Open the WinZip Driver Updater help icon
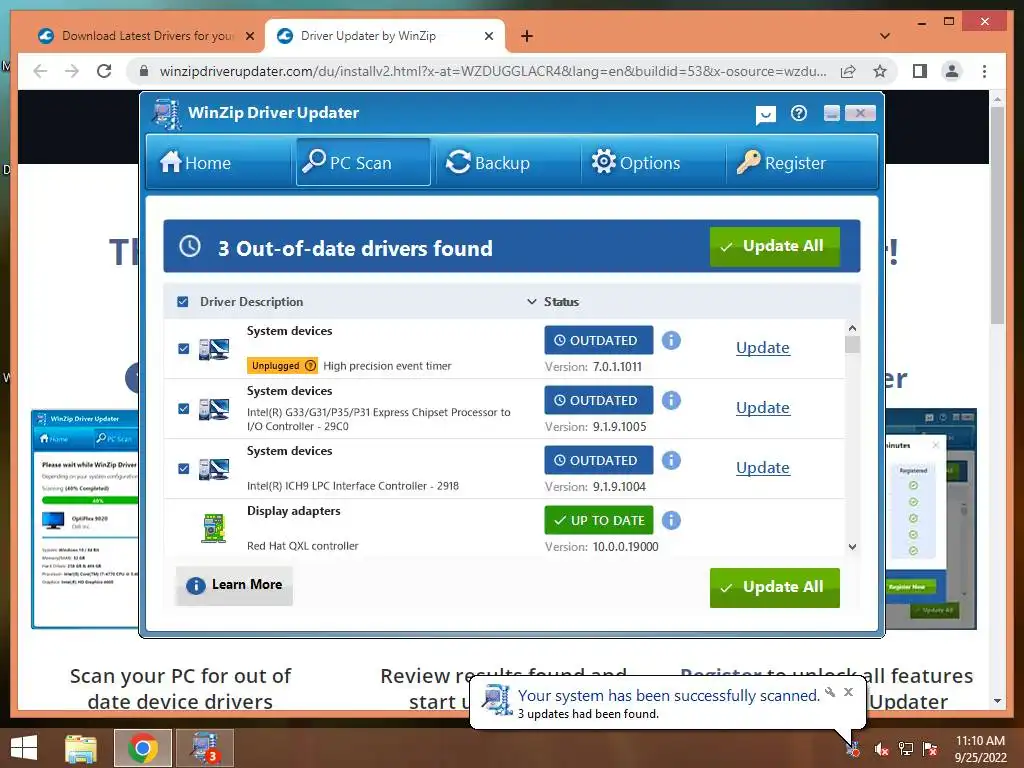The image size is (1024, 768). pyautogui.click(x=799, y=114)
